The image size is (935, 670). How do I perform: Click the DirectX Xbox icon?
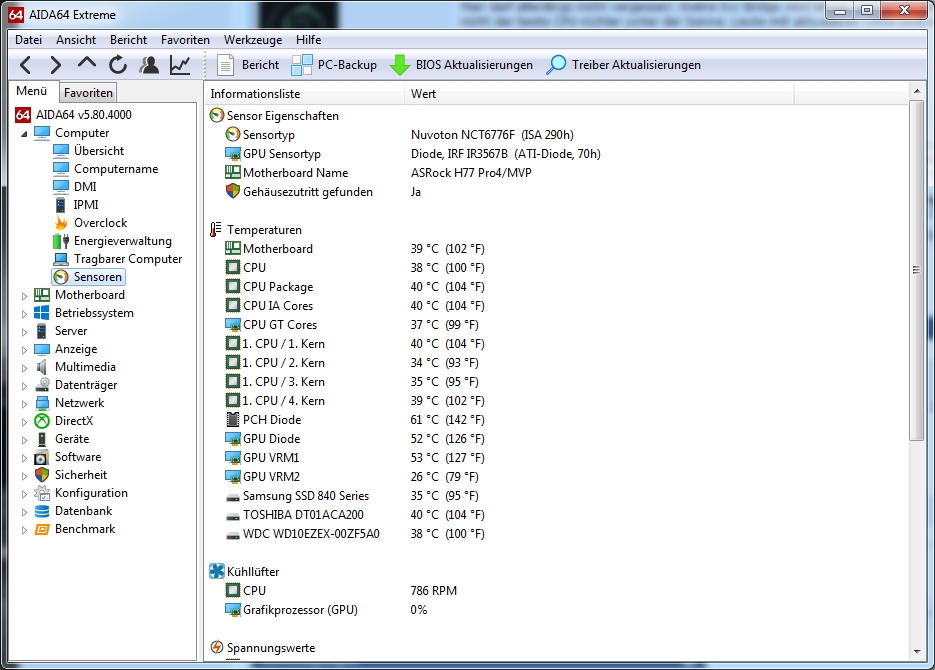[42, 421]
